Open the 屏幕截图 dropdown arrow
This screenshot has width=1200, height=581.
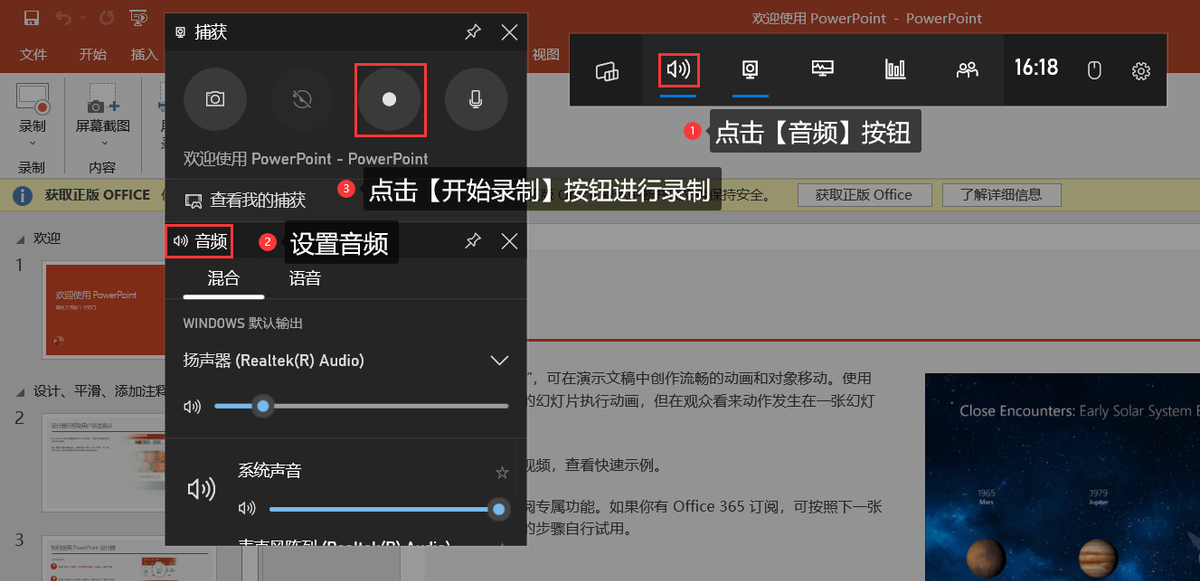[x=102, y=143]
